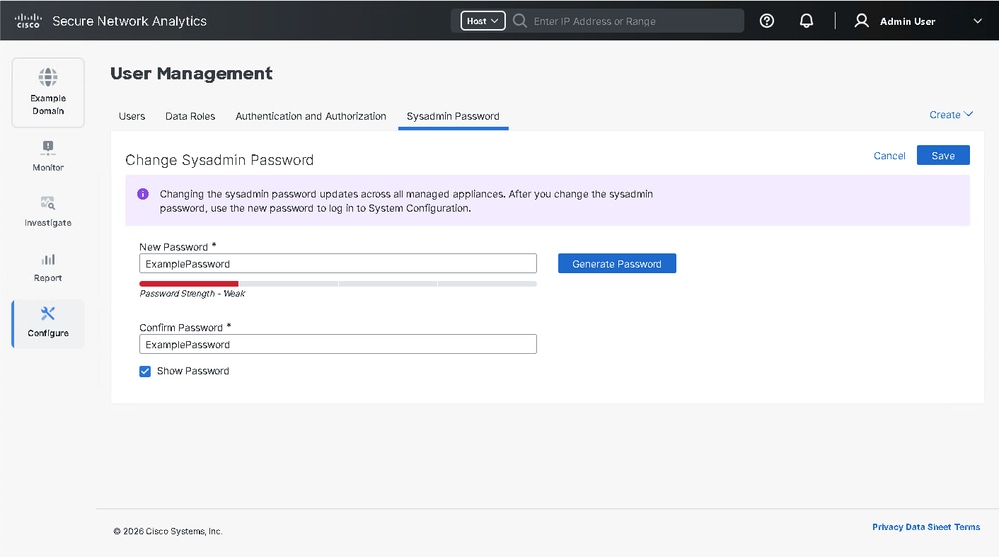The height and width of the screenshot is (557, 999).
Task: Open the Terms footer link
Action: point(967,527)
